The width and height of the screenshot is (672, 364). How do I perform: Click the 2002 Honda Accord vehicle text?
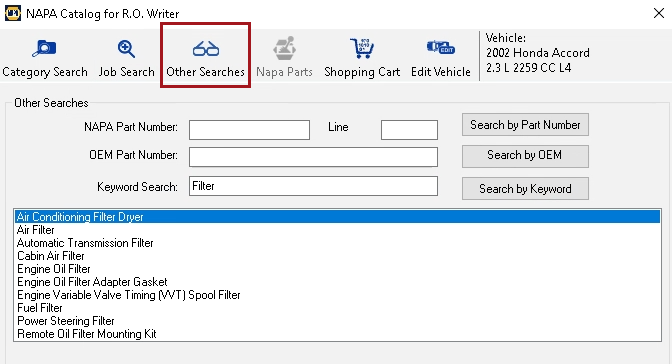[x=538, y=53]
